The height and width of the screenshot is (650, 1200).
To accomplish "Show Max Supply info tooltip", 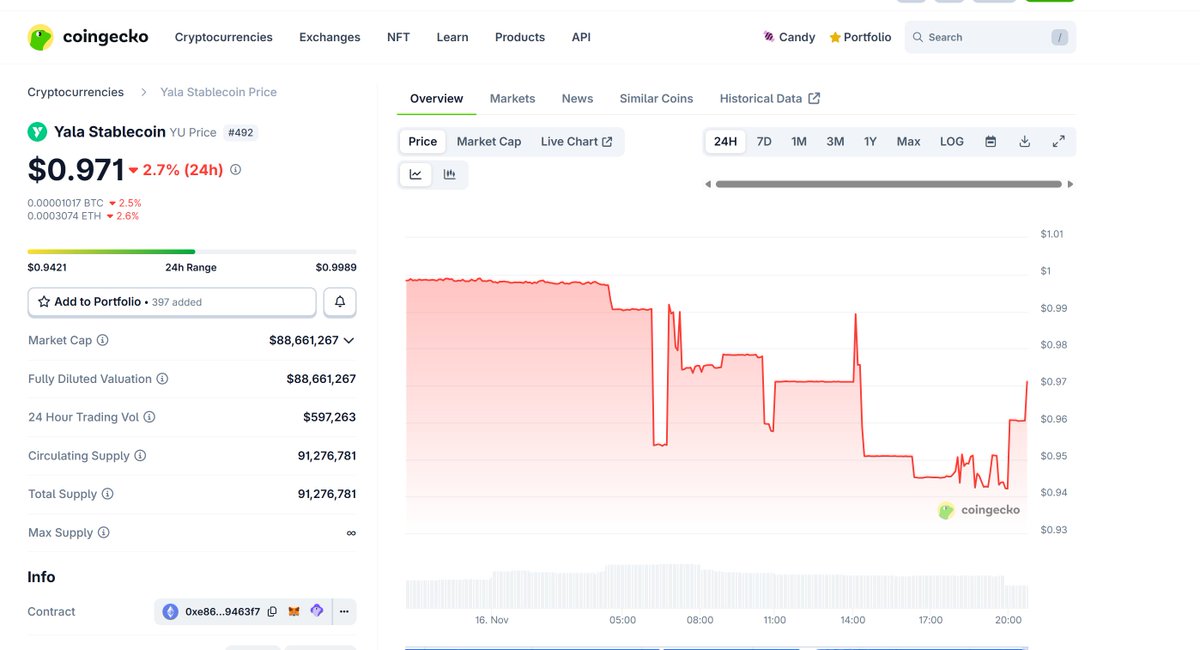I will click(x=104, y=533).
